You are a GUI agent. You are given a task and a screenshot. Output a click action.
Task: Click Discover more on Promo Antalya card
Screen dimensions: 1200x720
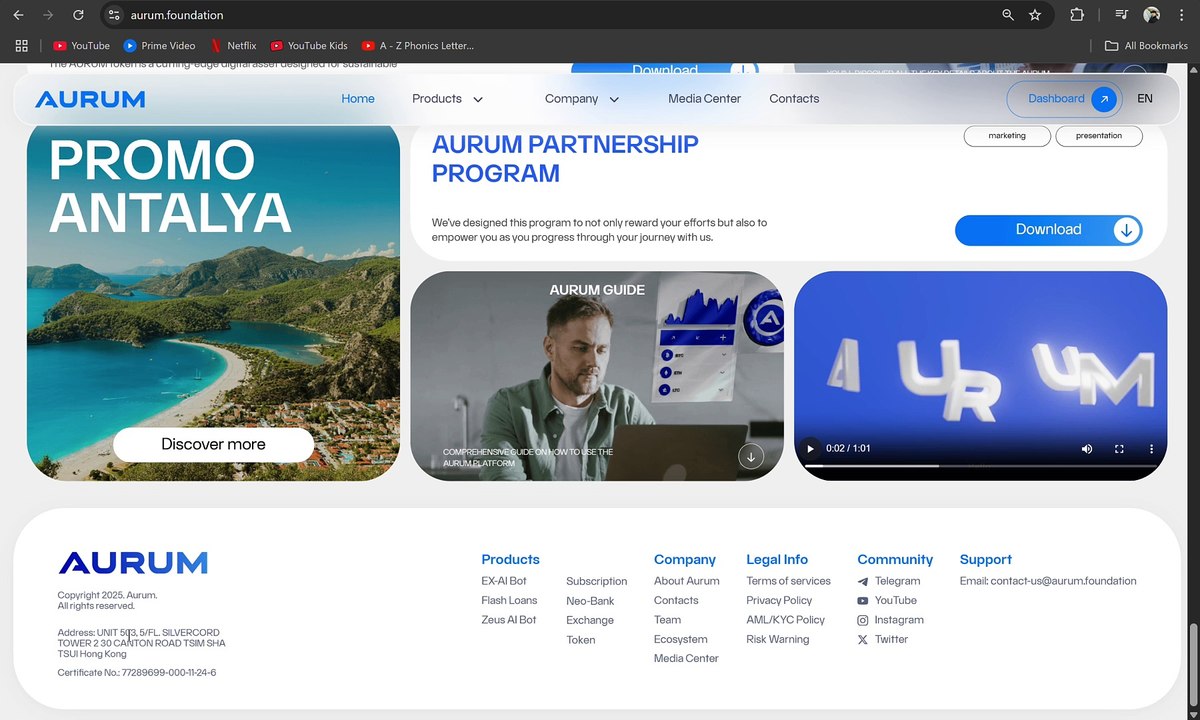pos(213,444)
